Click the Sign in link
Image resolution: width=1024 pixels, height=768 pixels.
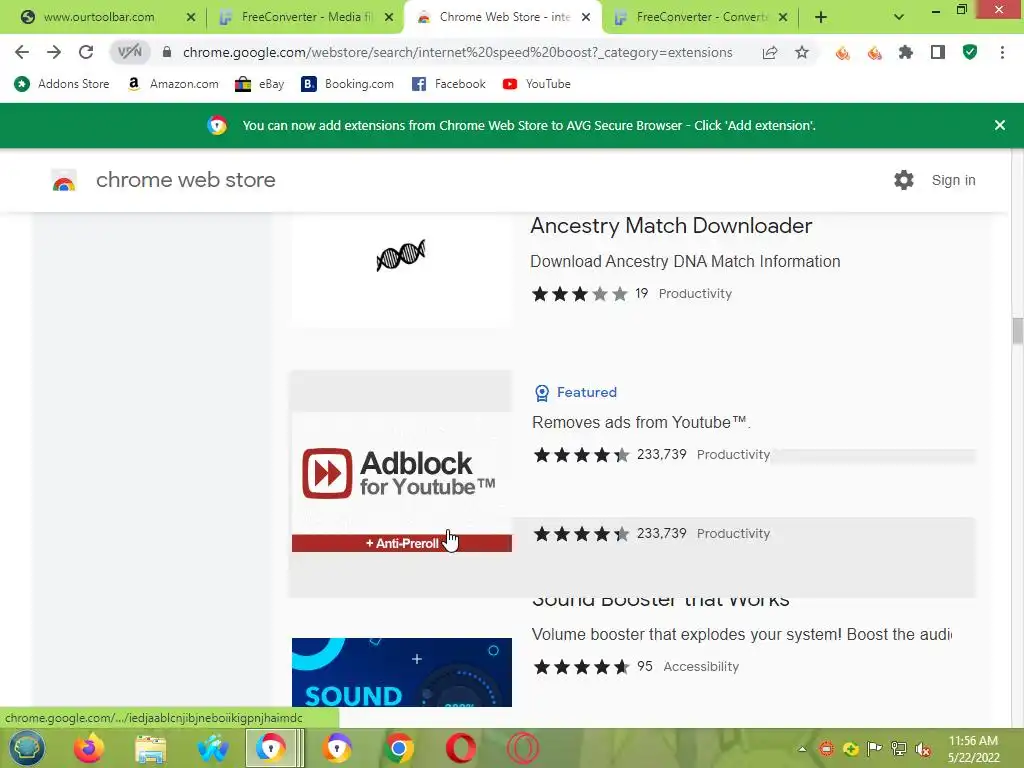[x=953, y=180]
